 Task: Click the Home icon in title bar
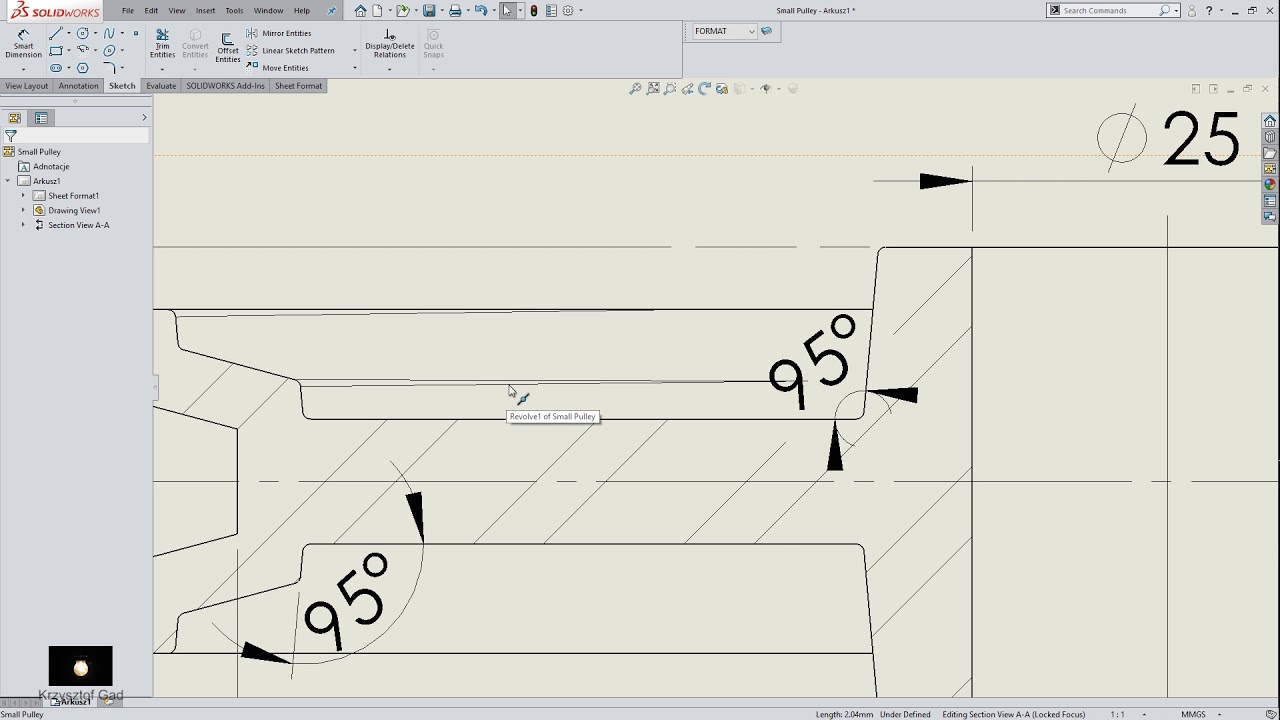(360, 10)
